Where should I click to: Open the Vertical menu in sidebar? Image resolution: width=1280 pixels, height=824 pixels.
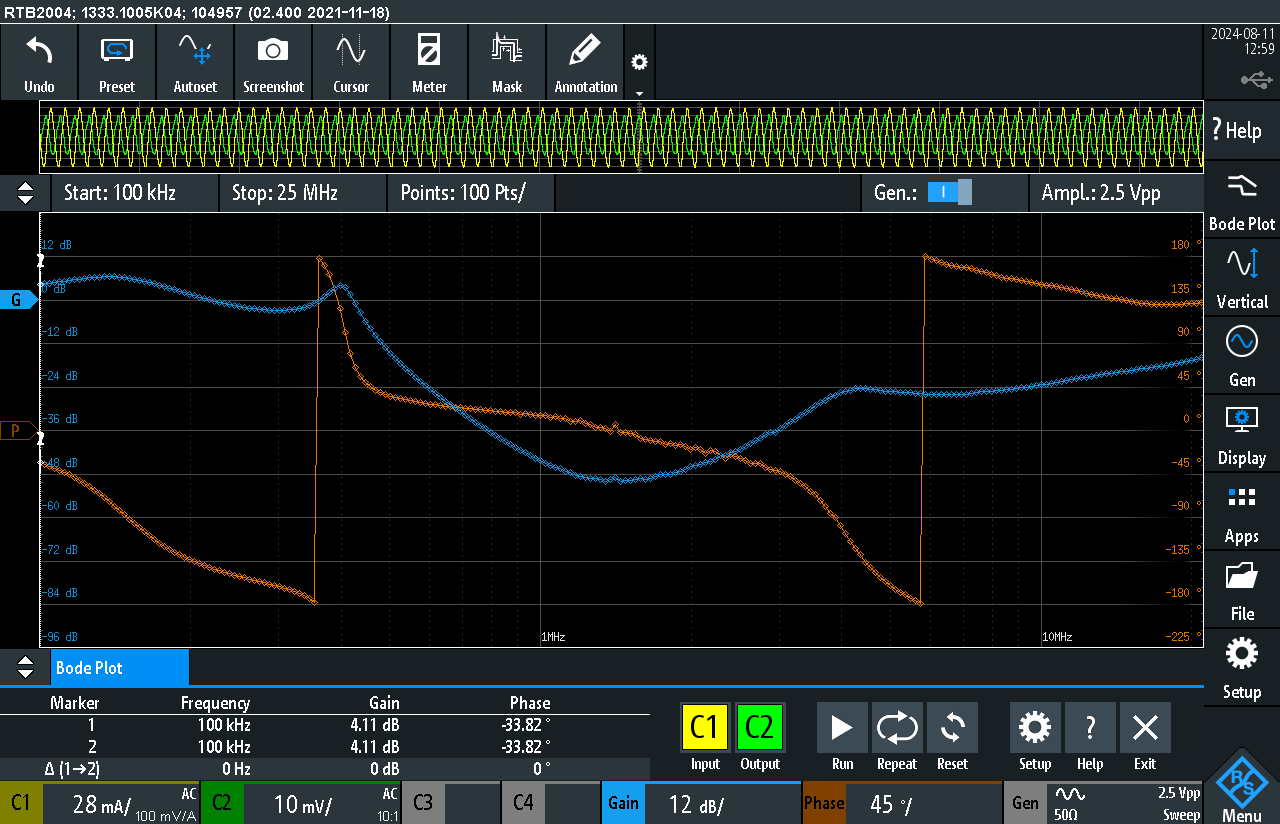[1241, 280]
